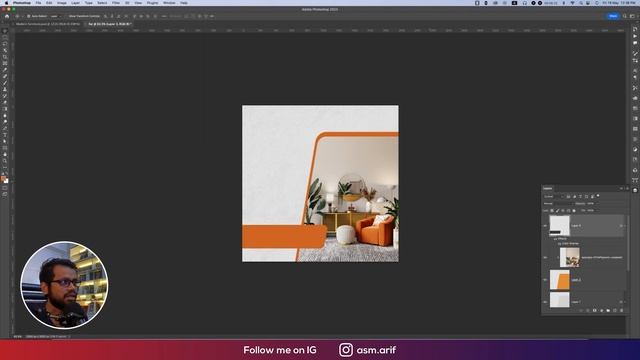Delete layer using trash icon
Image resolution: width=640 pixels, height=360 pixels.
click(x=622, y=311)
